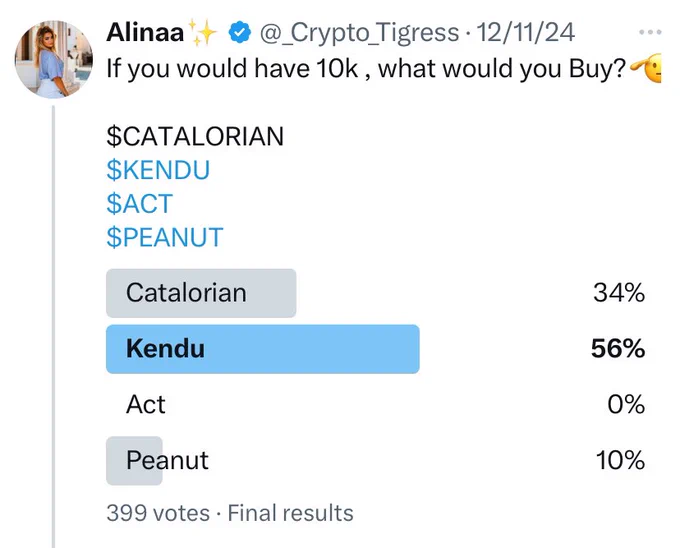The image size is (680, 548).
Task: Select the highlighted Kendu poll option
Action: pyautogui.click(x=263, y=349)
